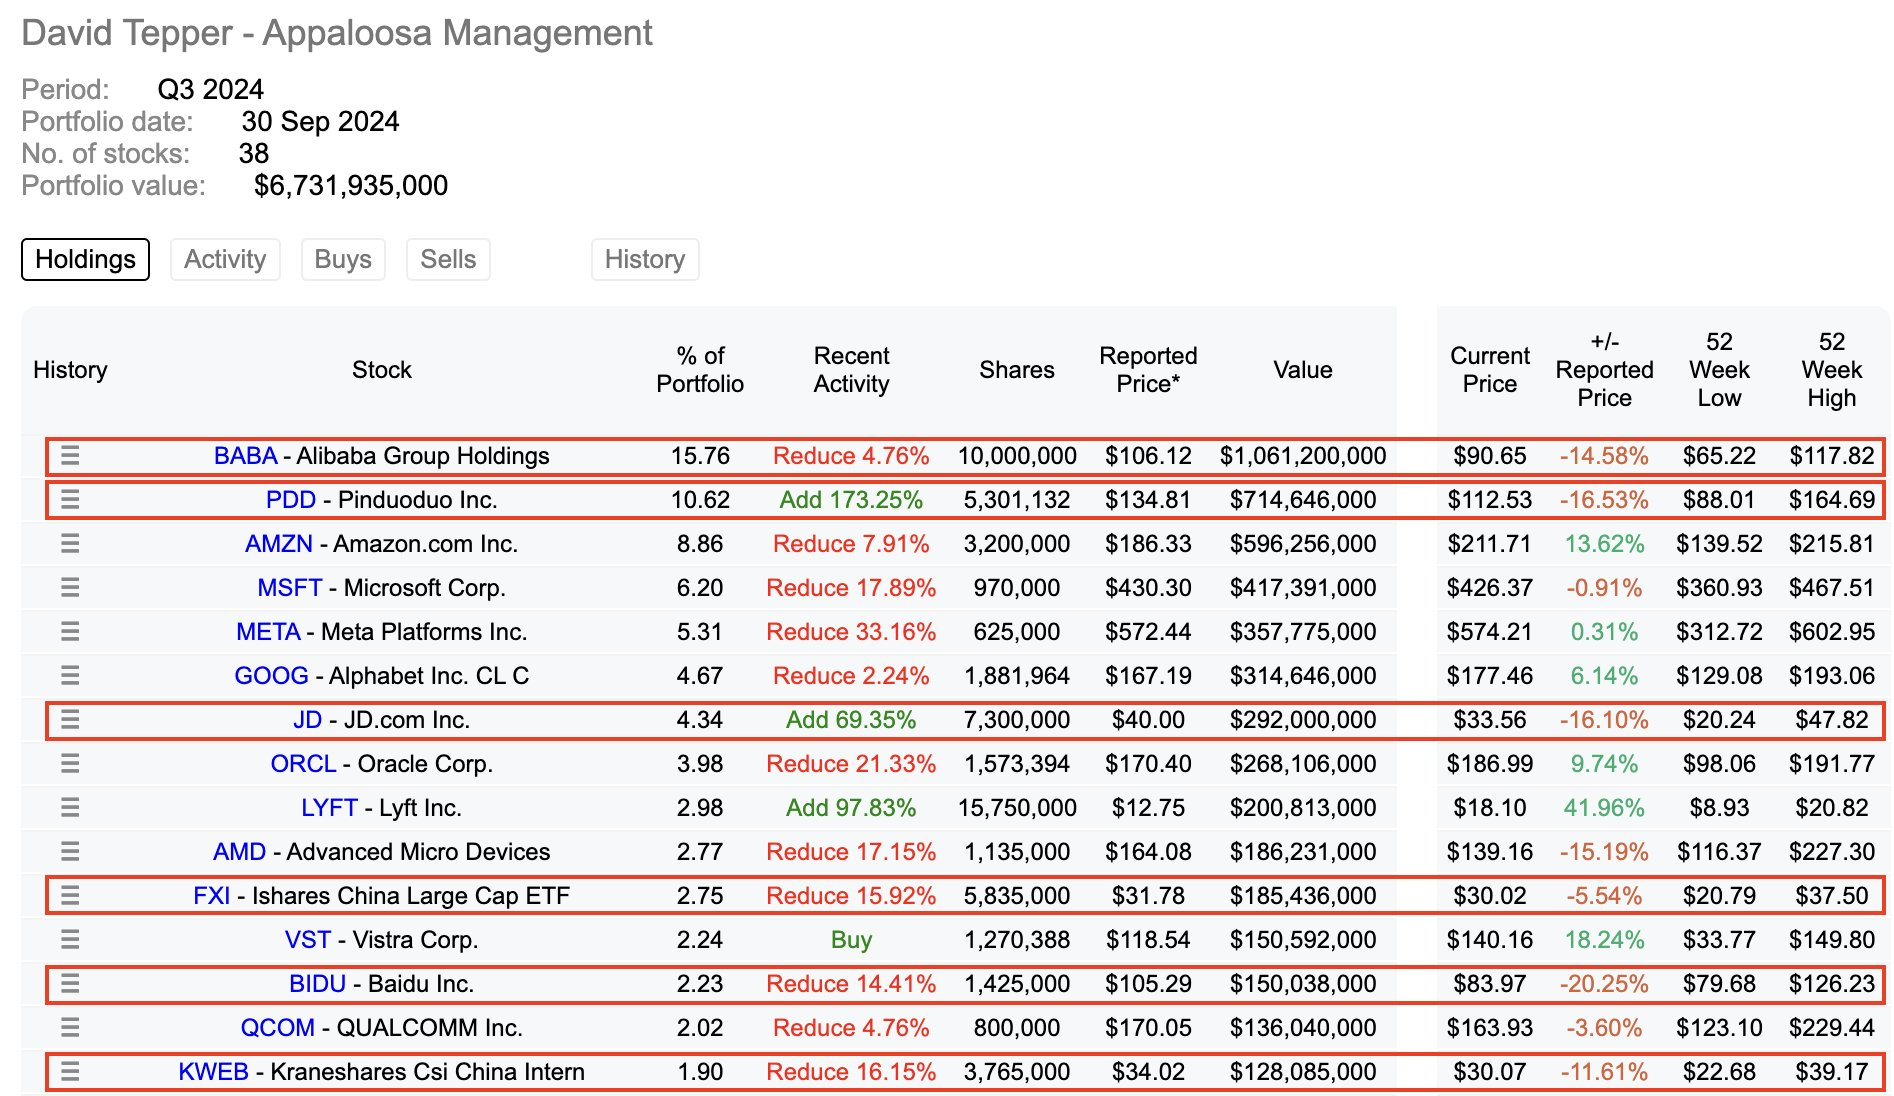Click portfolio value '$6,731,935,000'
This screenshot has width=1894, height=1096.
pos(351,186)
